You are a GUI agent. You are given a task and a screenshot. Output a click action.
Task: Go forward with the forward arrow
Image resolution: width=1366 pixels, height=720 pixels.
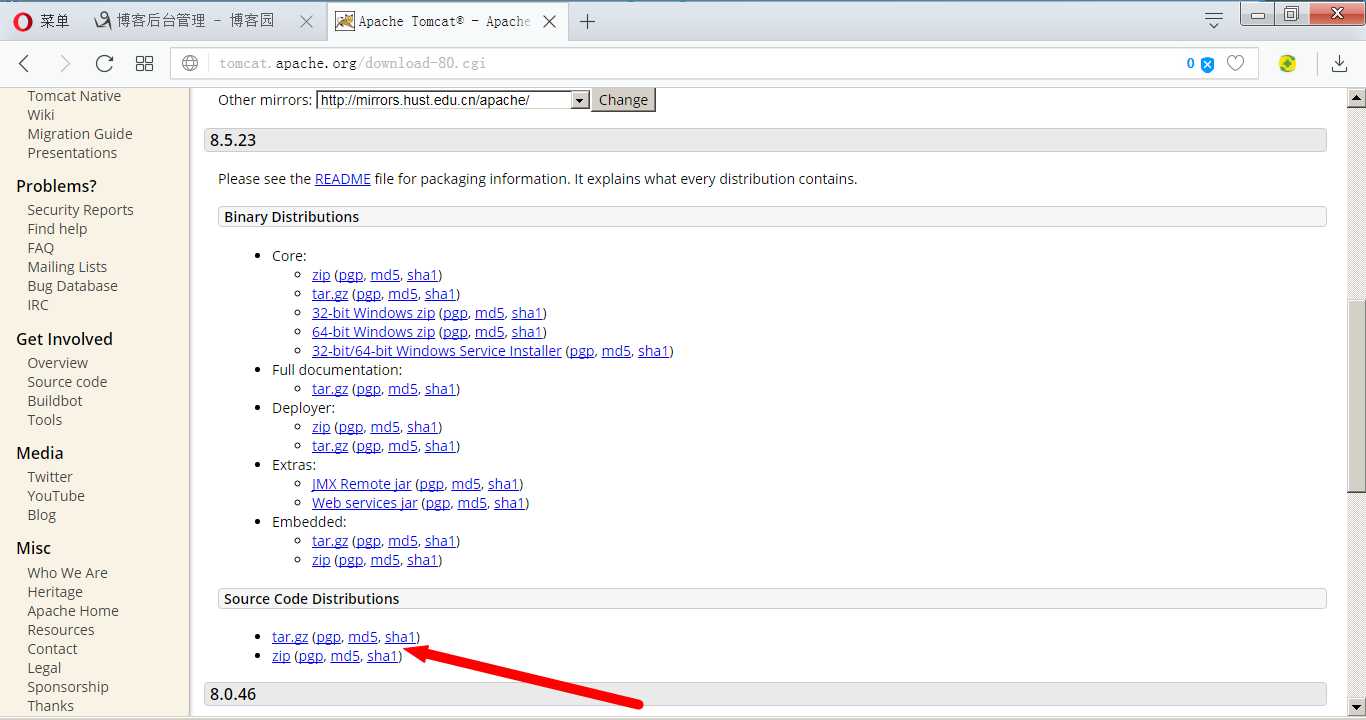(x=65, y=64)
